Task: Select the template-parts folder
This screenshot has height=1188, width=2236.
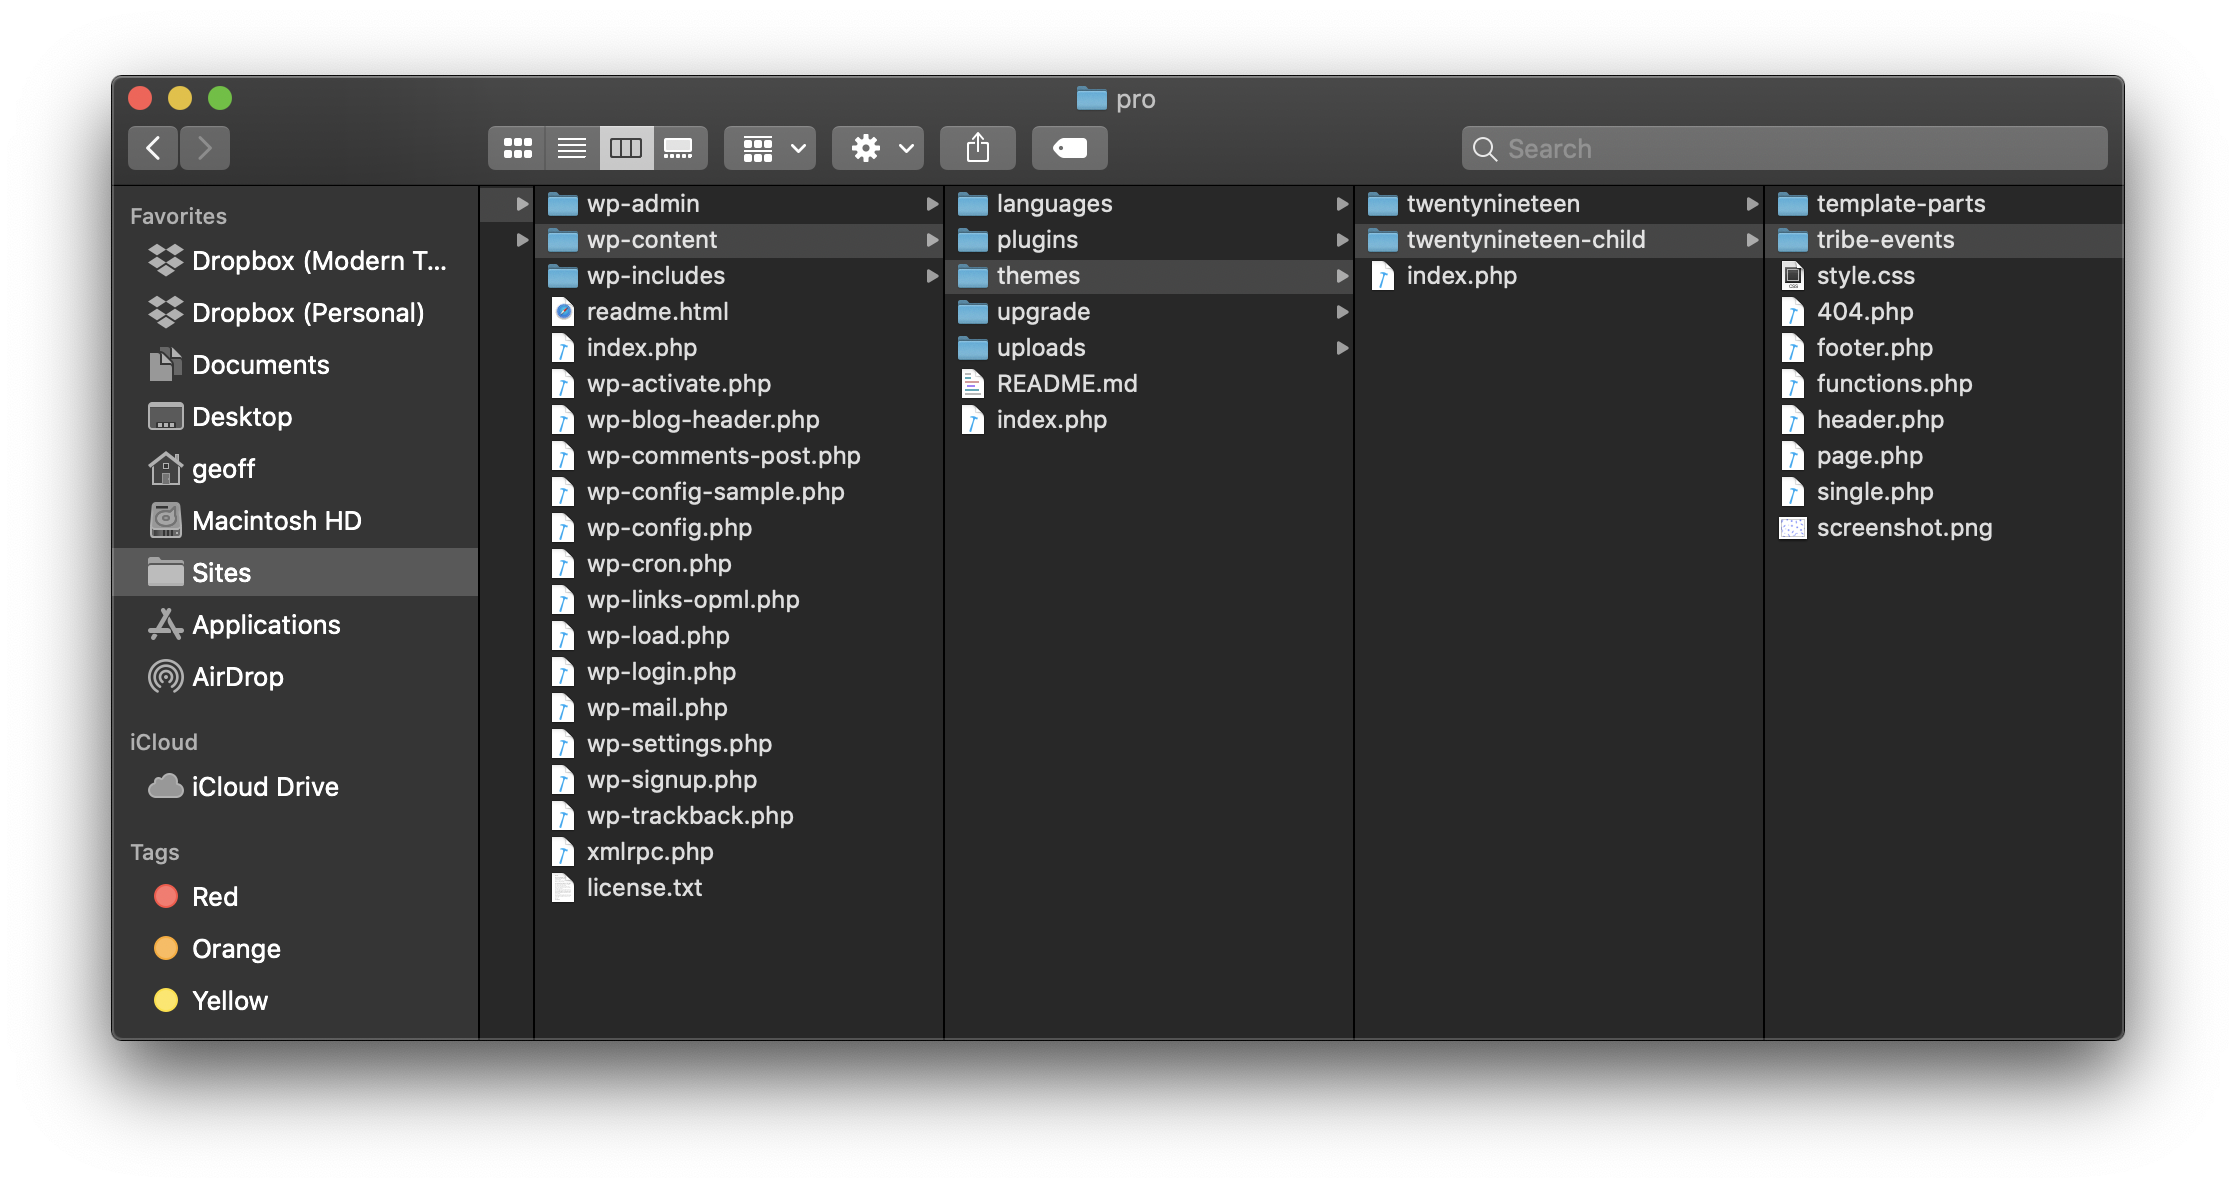Action: 1944,204
